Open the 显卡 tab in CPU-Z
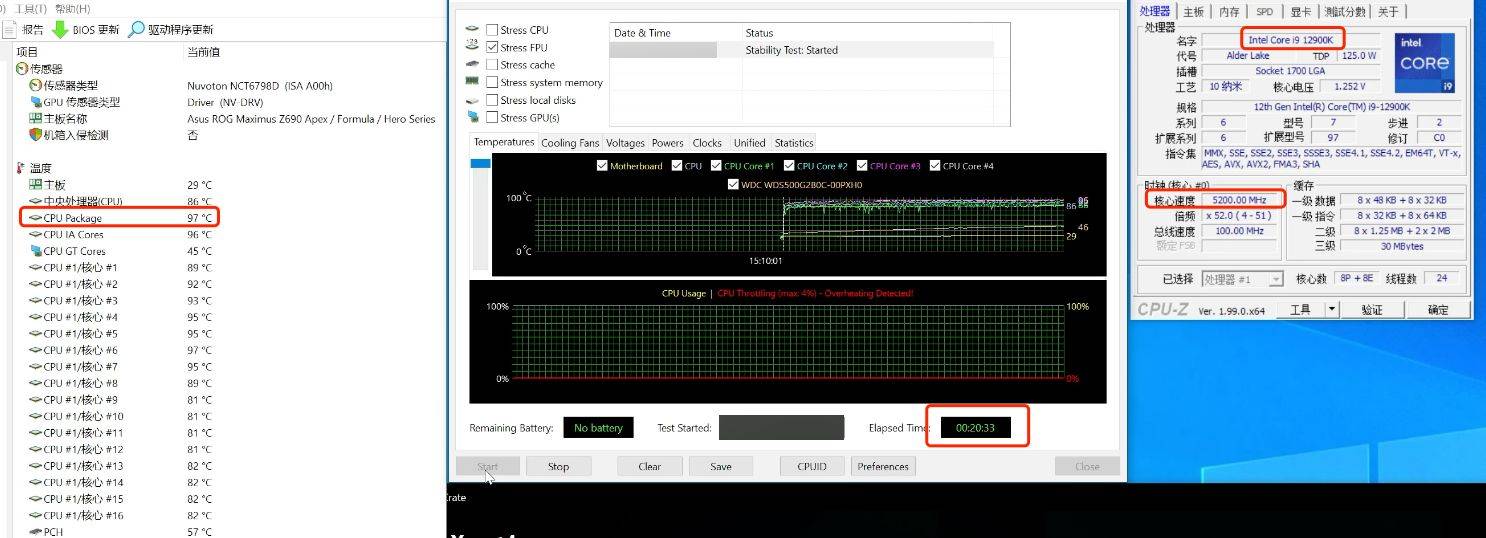This screenshot has width=1486, height=538. [x=1300, y=12]
